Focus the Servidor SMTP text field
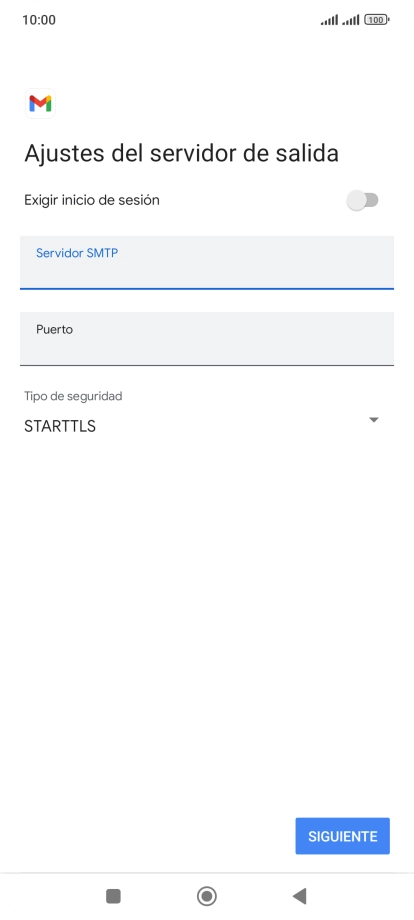Viewport: 414px width, 920px height. point(206,262)
